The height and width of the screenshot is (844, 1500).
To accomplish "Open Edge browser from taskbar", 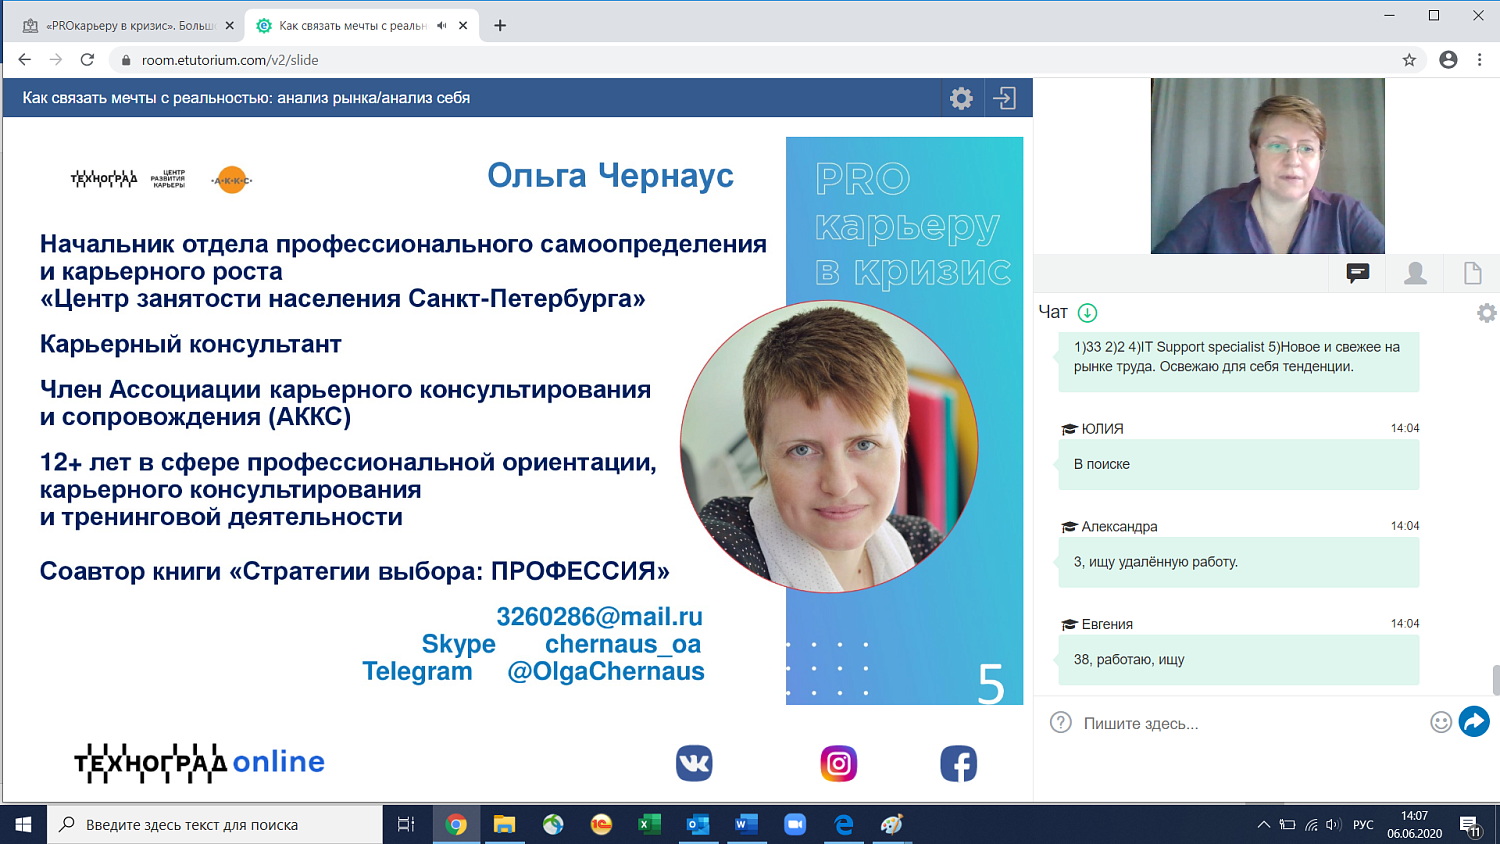I will [844, 824].
